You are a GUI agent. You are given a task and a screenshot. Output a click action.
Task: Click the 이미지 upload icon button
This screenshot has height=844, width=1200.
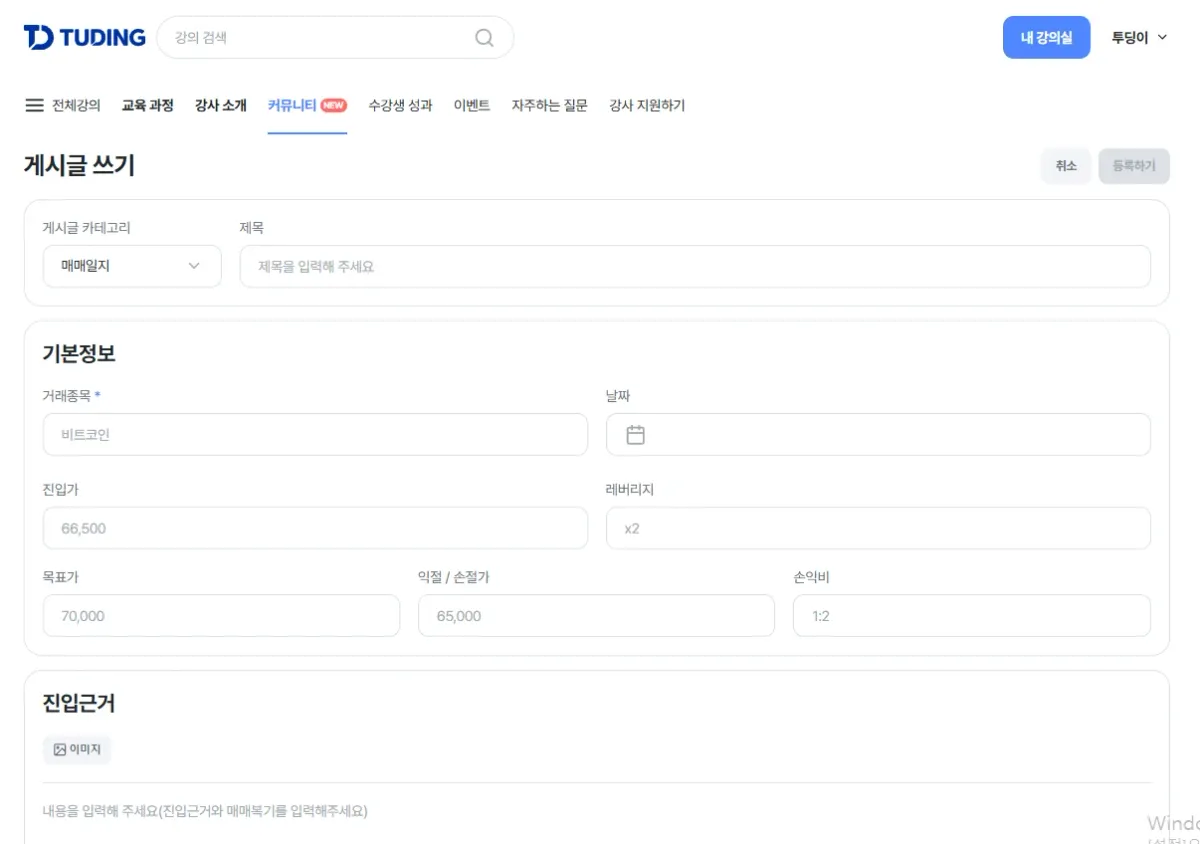(x=77, y=749)
